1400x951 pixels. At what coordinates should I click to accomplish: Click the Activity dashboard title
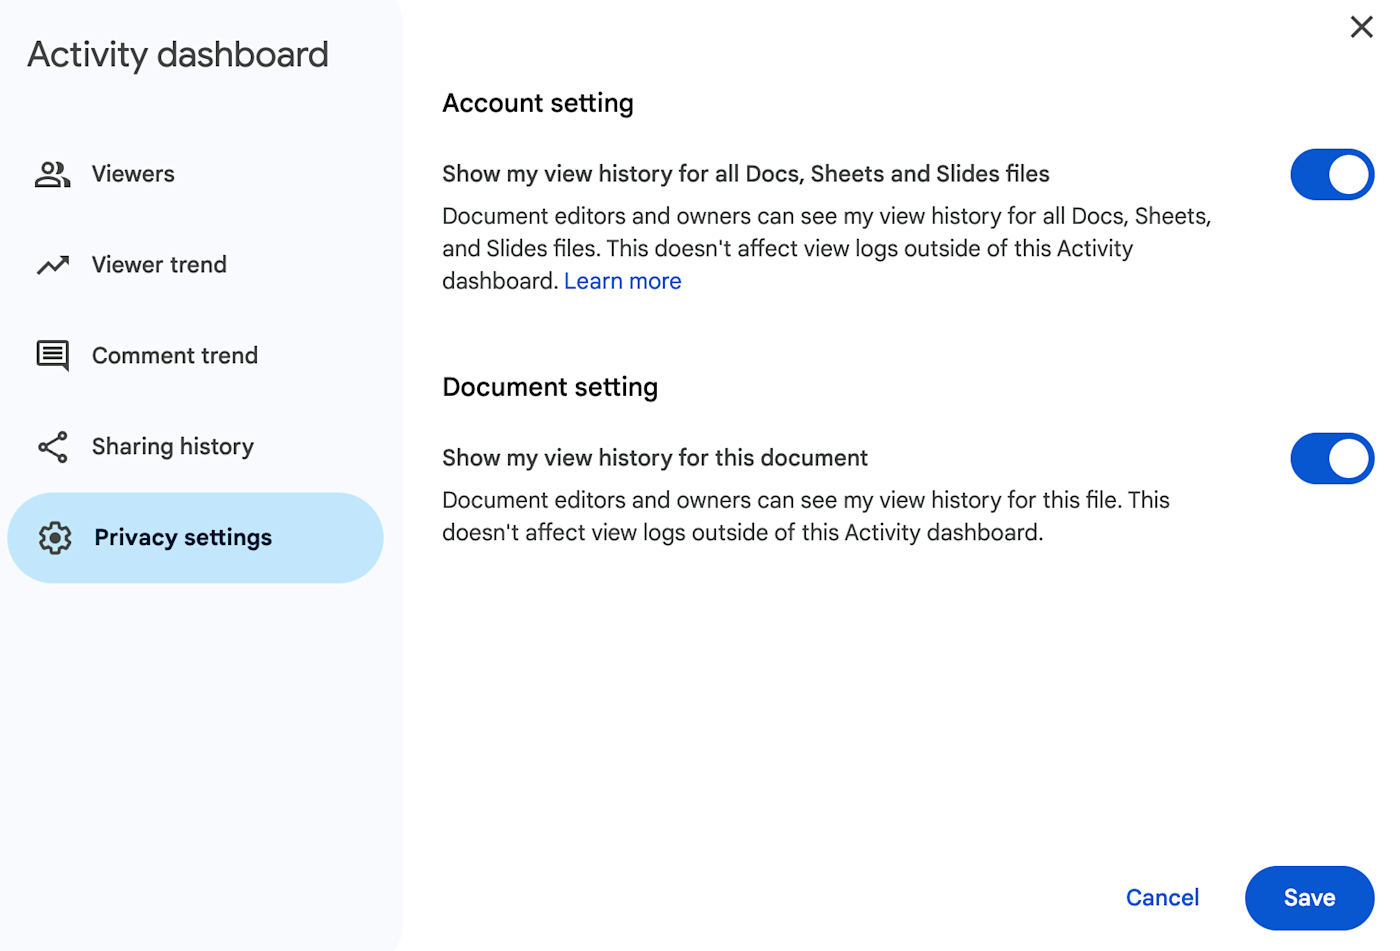click(178, 55)
